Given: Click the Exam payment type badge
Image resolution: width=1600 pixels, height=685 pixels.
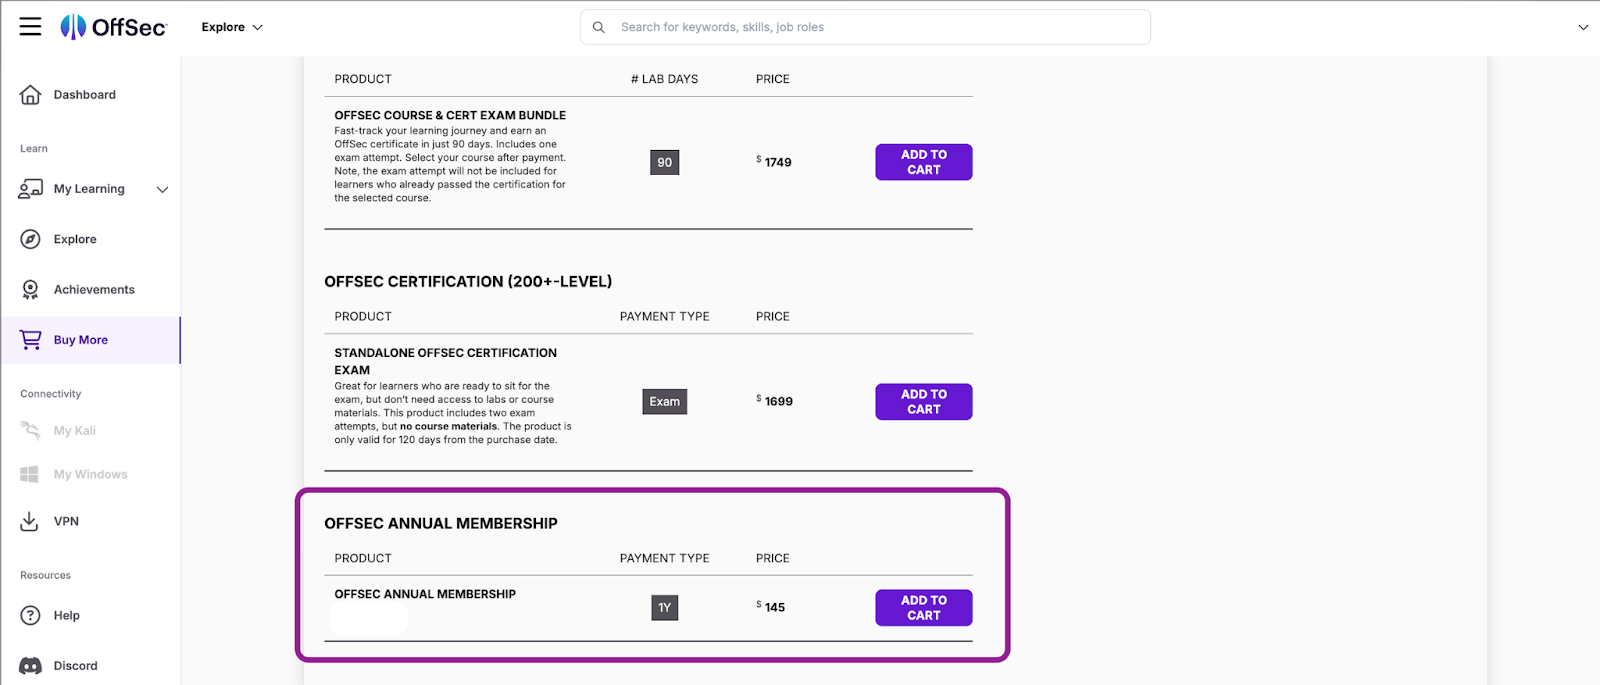Looking at the screenshot, I should tap(665, 402).
